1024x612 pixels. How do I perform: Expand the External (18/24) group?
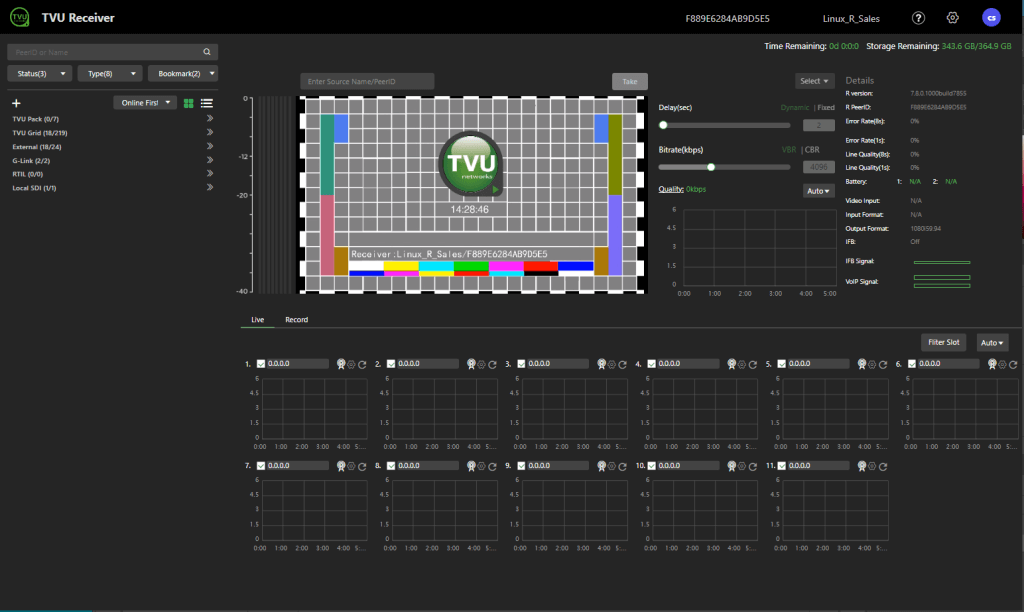point(210,146)
